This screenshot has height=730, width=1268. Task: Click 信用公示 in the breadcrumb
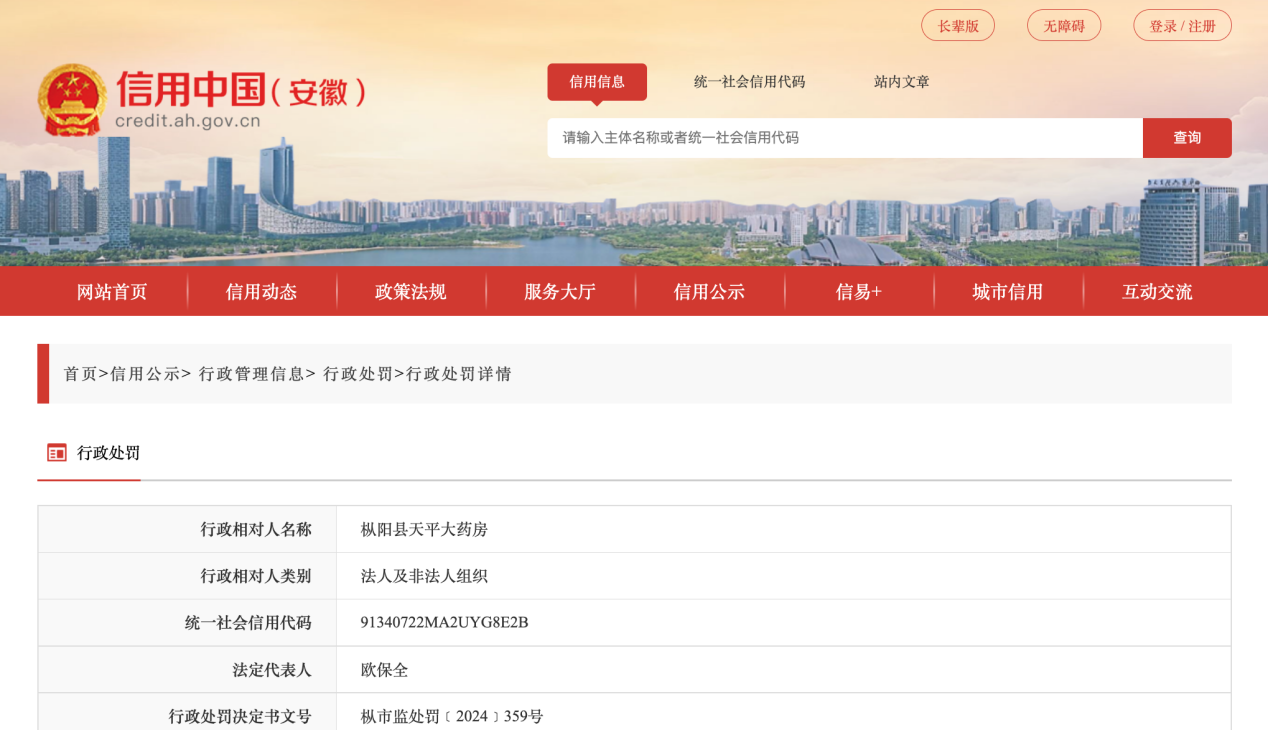point(145,374)
